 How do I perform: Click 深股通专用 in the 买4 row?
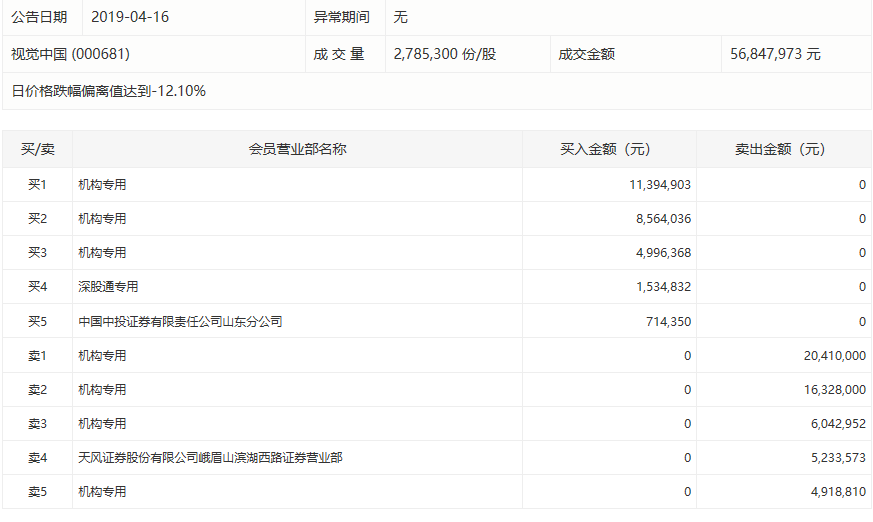point(108,287)
